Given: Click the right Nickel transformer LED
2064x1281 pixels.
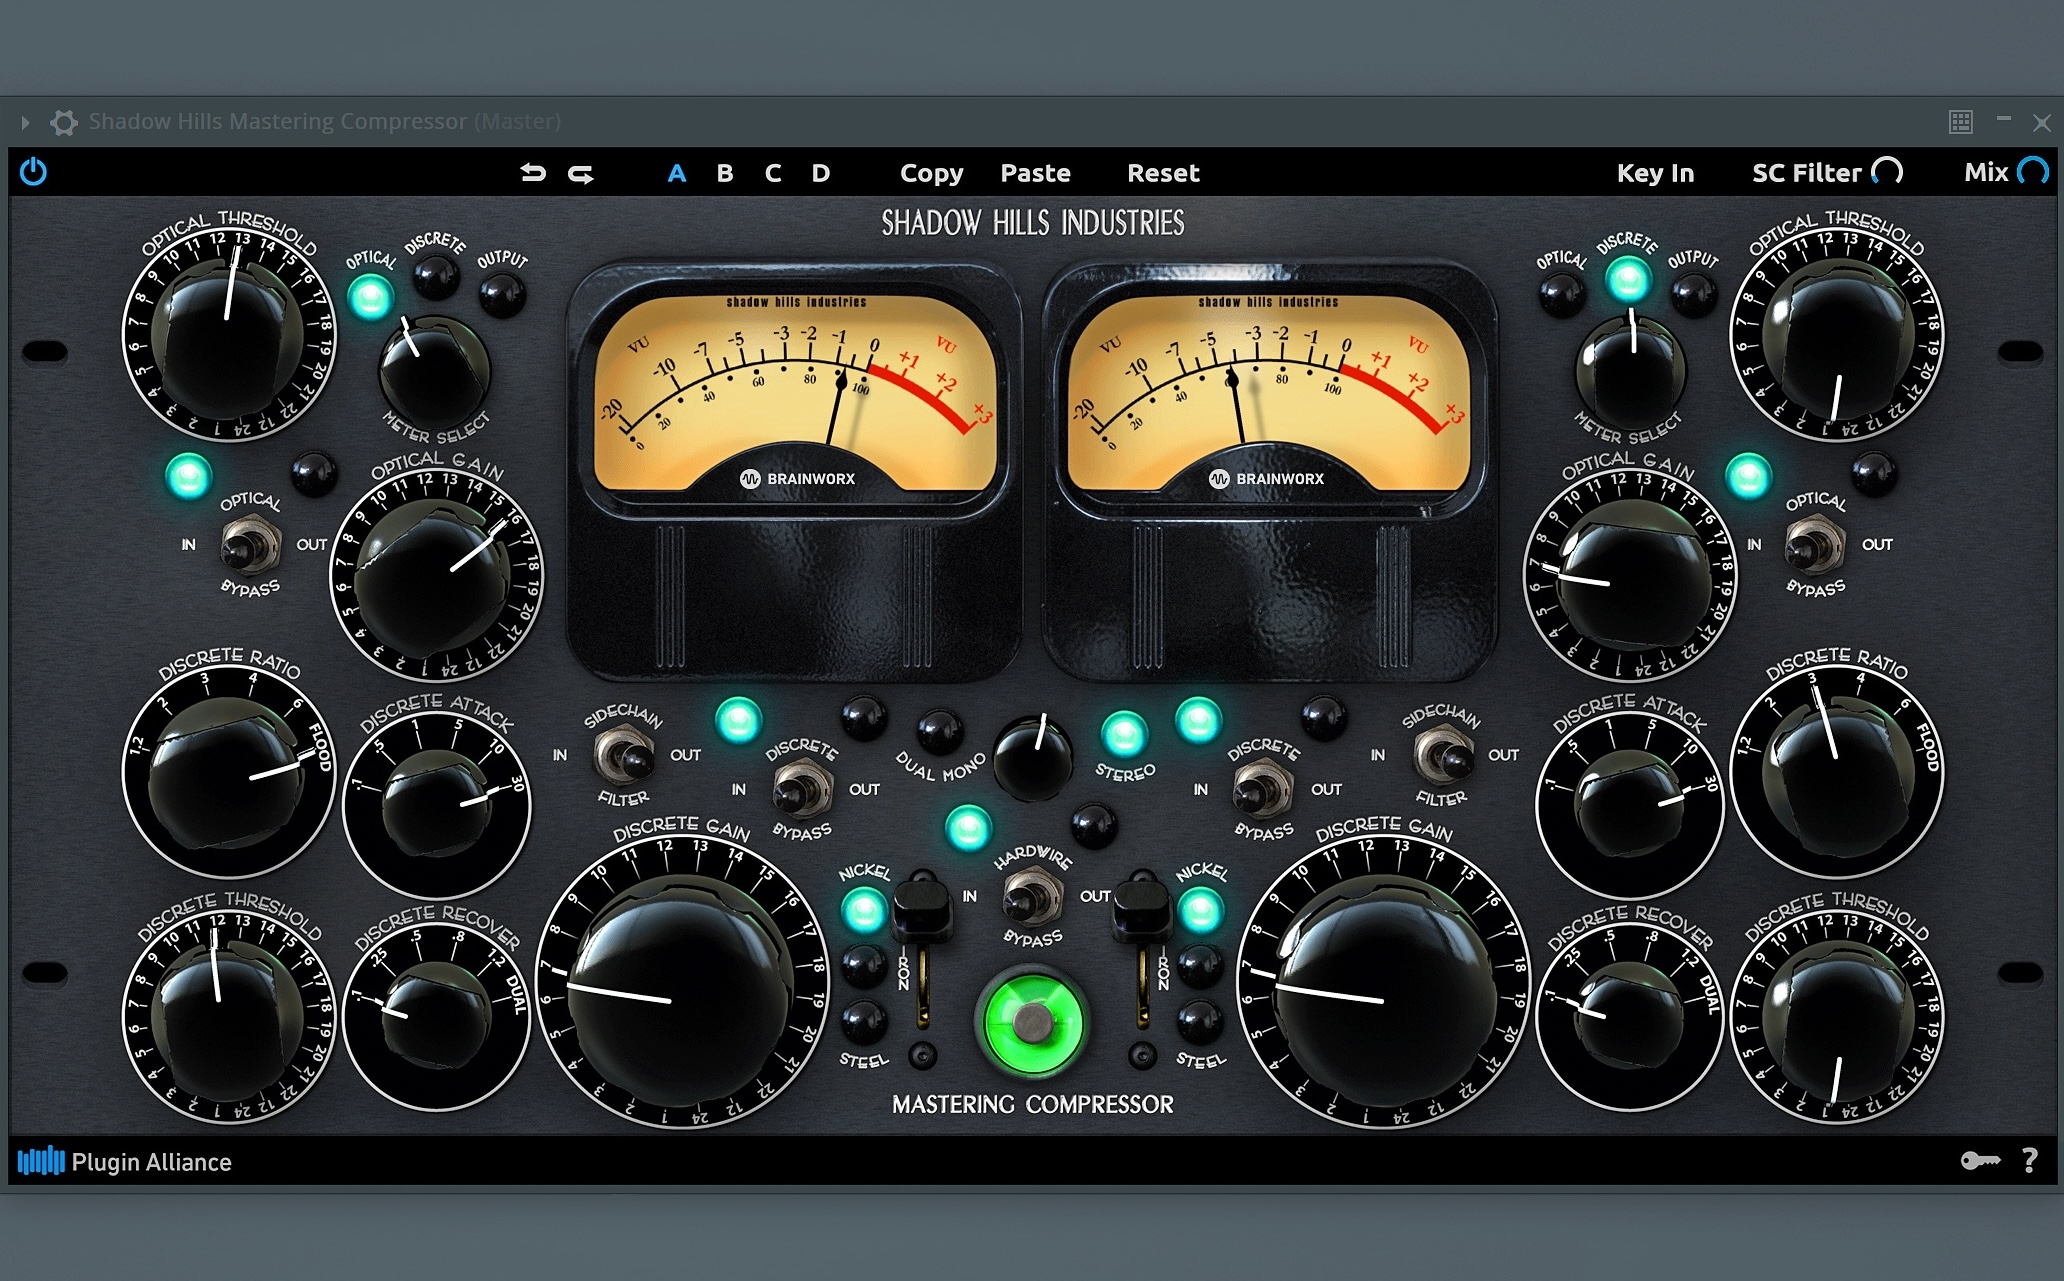Looking at the screenshot, I should [x=1200, y=911].
